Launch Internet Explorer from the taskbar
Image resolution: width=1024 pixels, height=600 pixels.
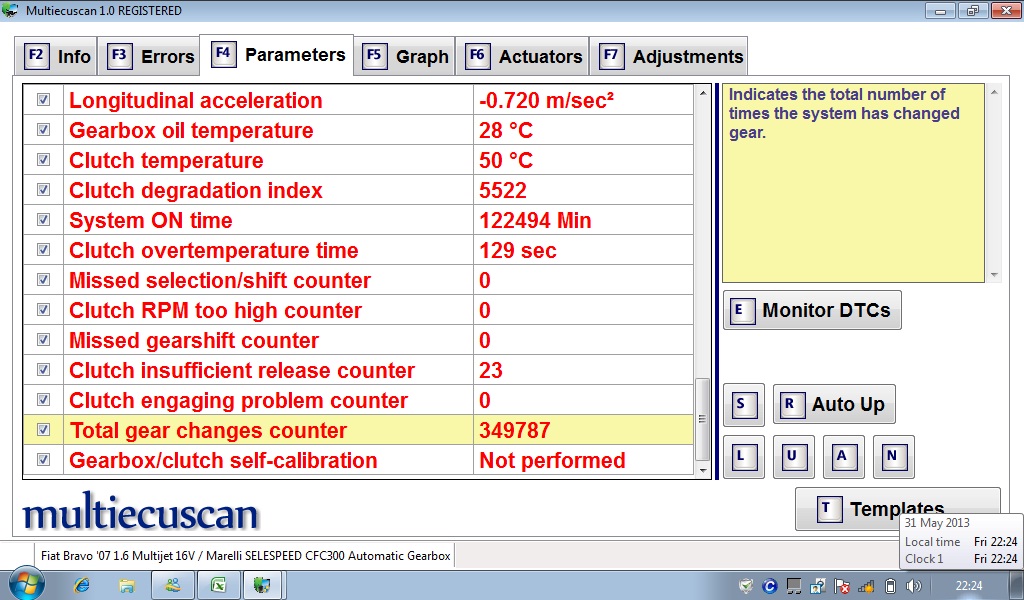82,585
